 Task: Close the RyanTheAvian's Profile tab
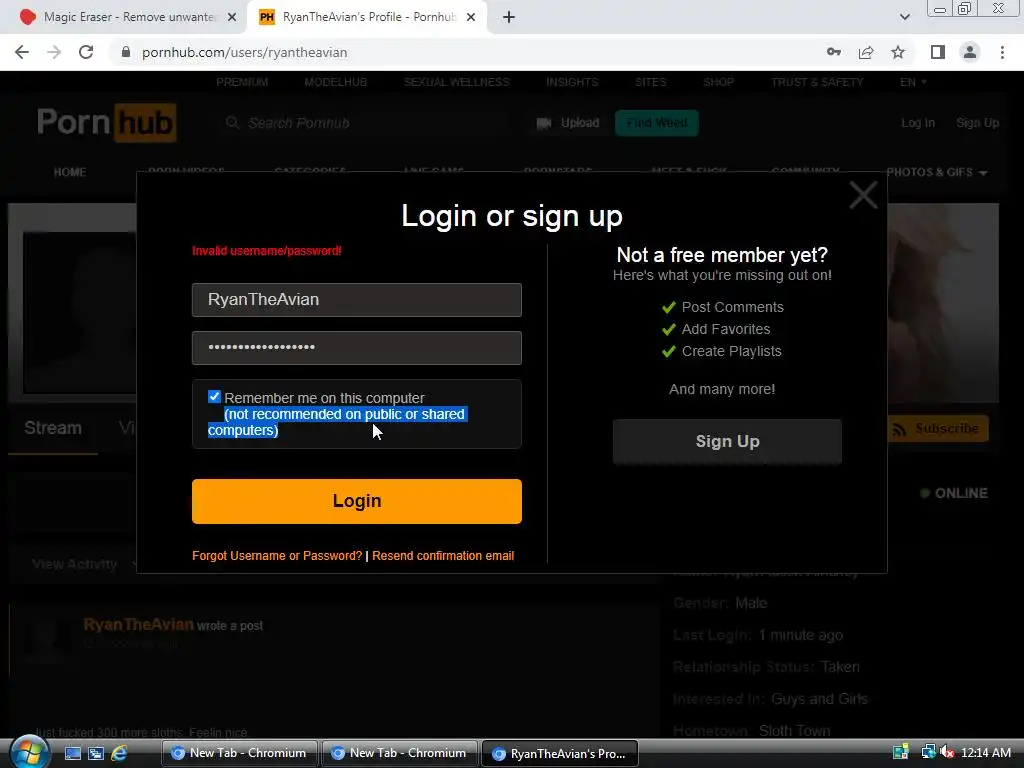pyautogui.click(x=471, y=18)
